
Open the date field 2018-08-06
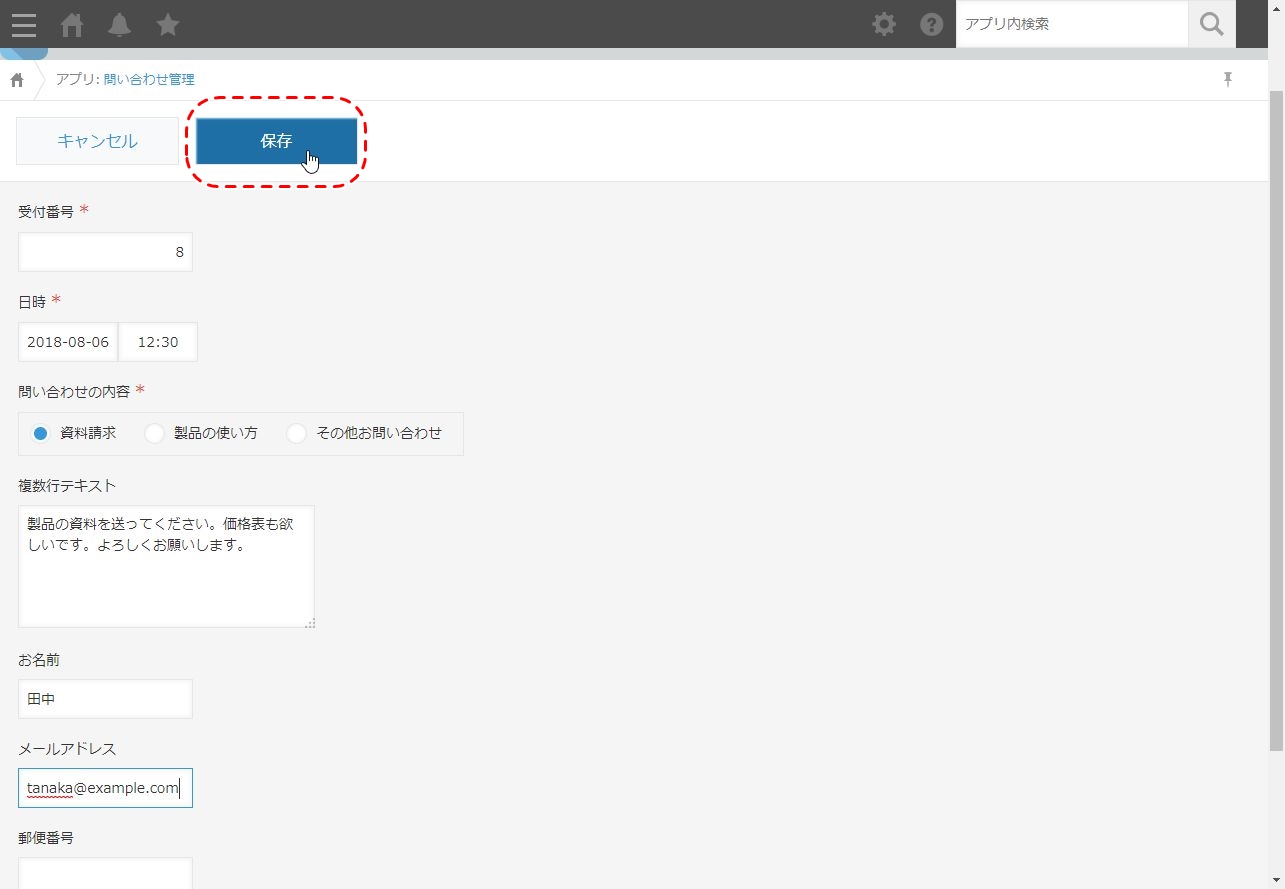(68, 342)
